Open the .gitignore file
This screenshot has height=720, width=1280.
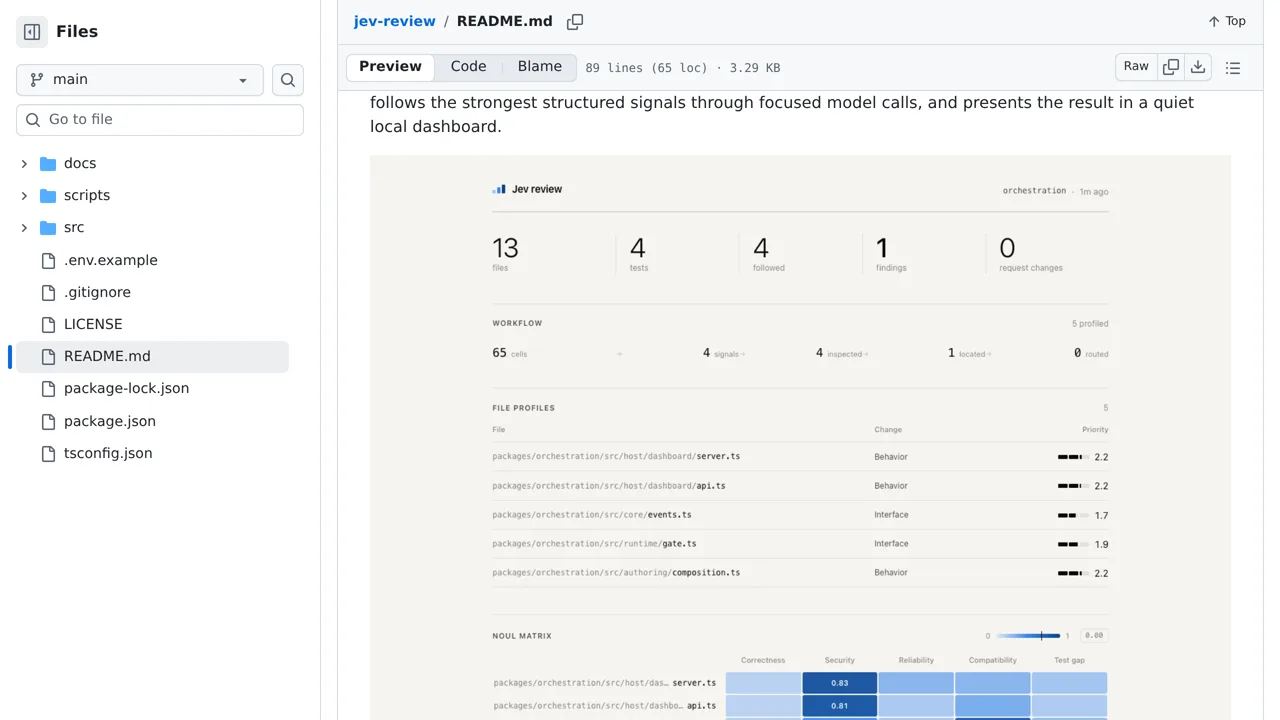point(97,292)
